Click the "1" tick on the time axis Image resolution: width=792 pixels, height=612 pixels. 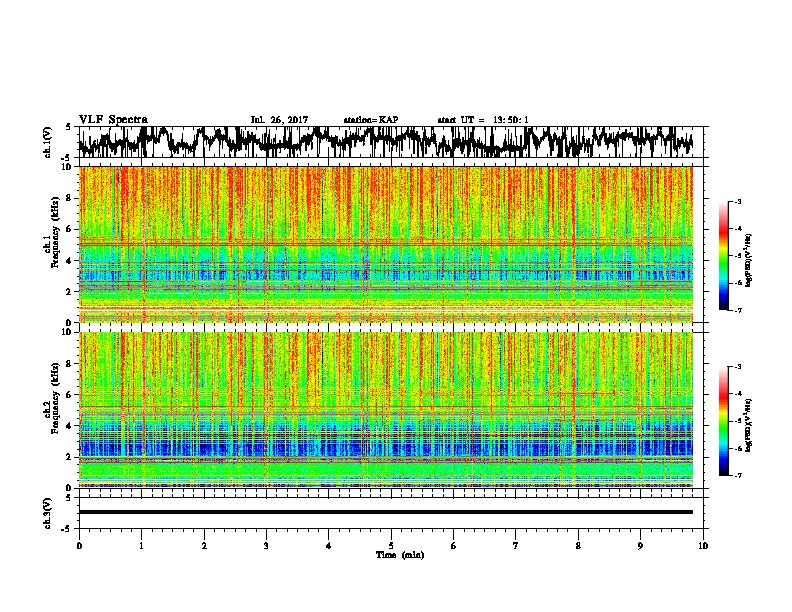coord(141,546)
